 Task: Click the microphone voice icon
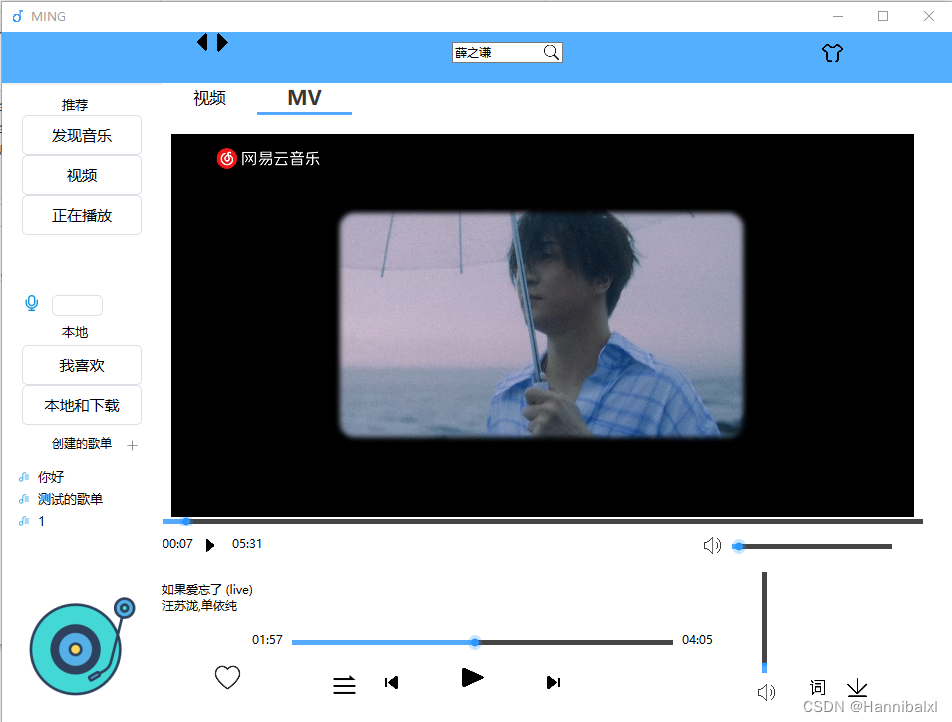coord(32,302)
